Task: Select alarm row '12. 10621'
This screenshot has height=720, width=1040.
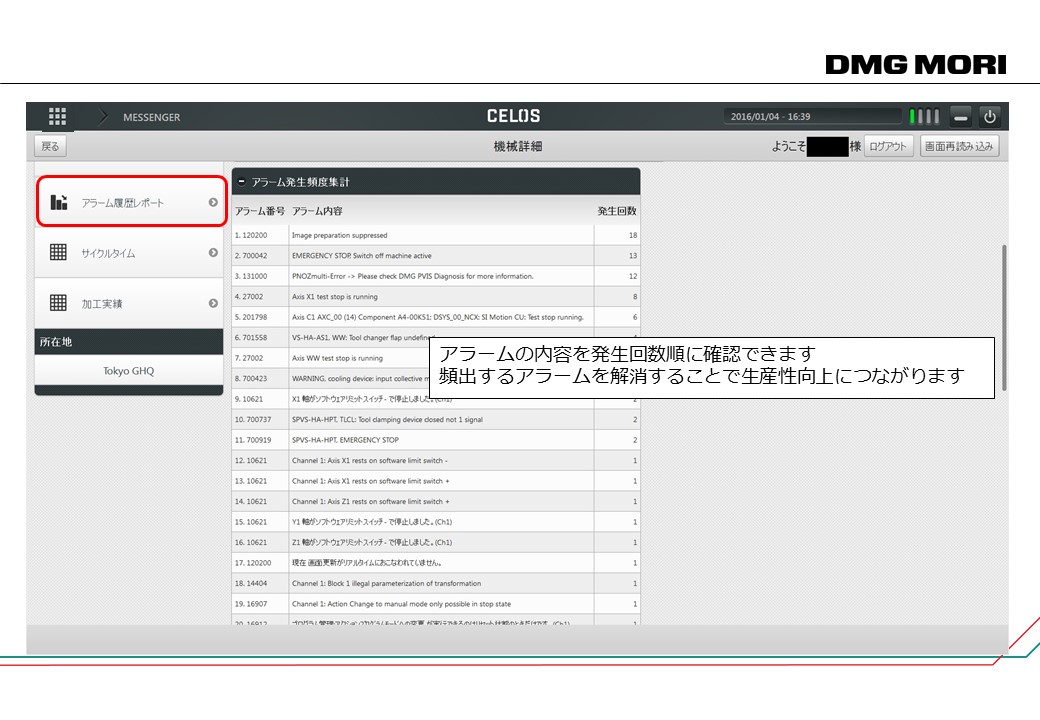Action: [436, 461]
